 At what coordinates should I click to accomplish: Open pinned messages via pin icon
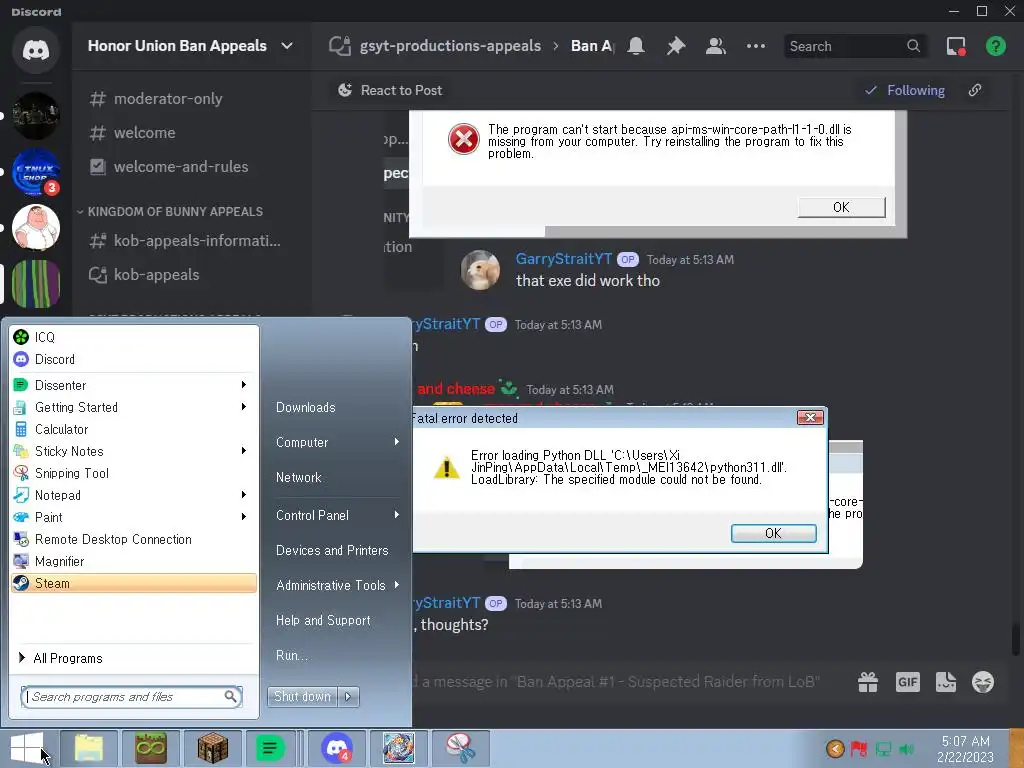tap(676, 46)
